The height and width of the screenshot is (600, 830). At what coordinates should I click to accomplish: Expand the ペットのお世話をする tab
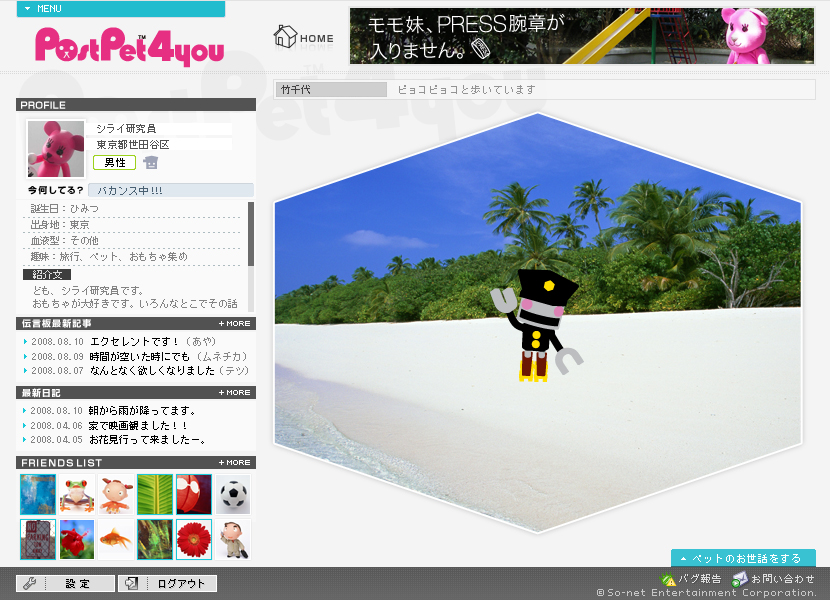(743, 558)
